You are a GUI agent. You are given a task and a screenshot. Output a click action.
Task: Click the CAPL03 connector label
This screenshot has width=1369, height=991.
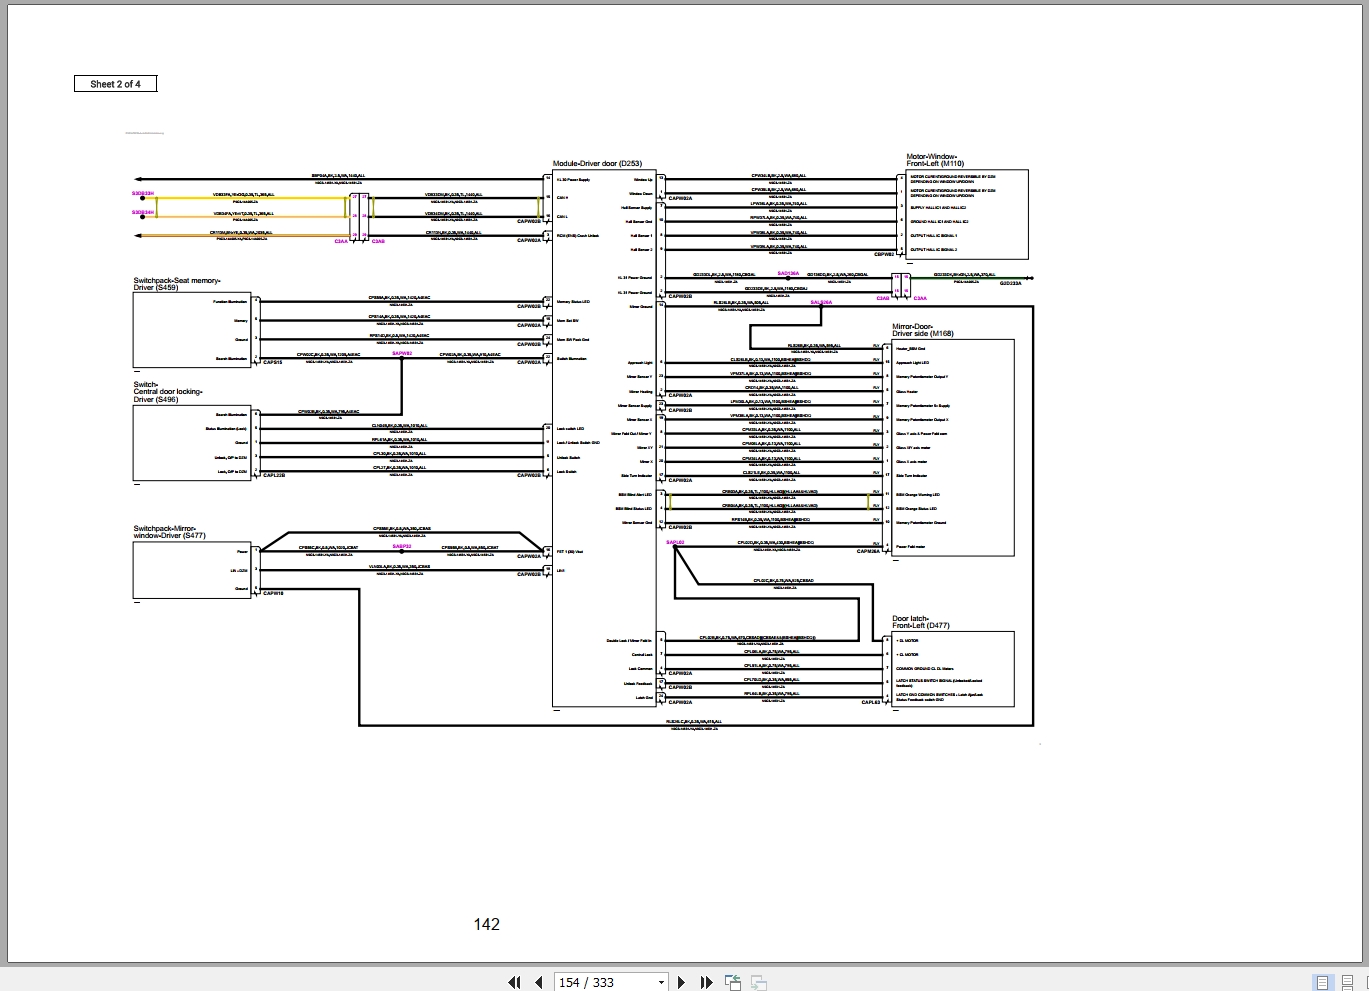point(871,702)
